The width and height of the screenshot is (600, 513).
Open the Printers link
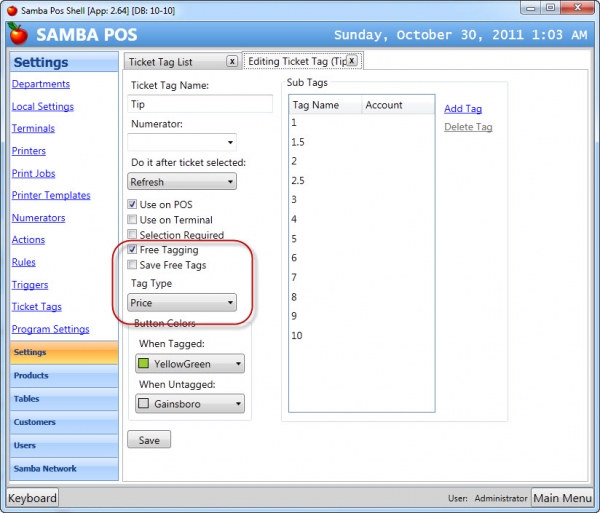[28, 151]
